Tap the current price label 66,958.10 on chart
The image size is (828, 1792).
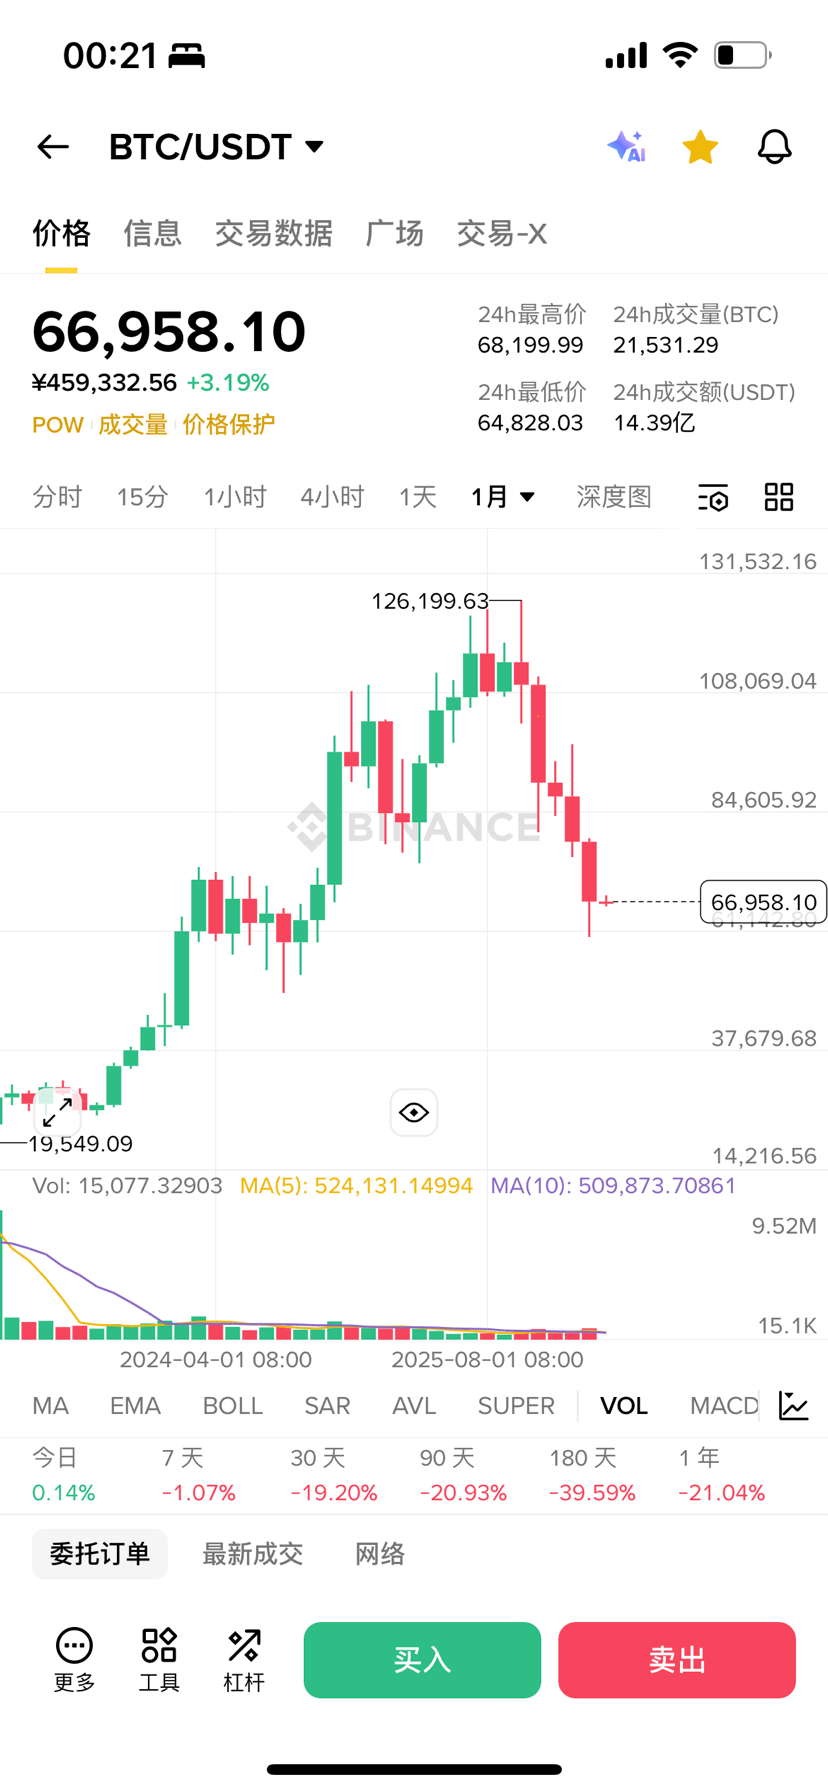click(764, 903)
